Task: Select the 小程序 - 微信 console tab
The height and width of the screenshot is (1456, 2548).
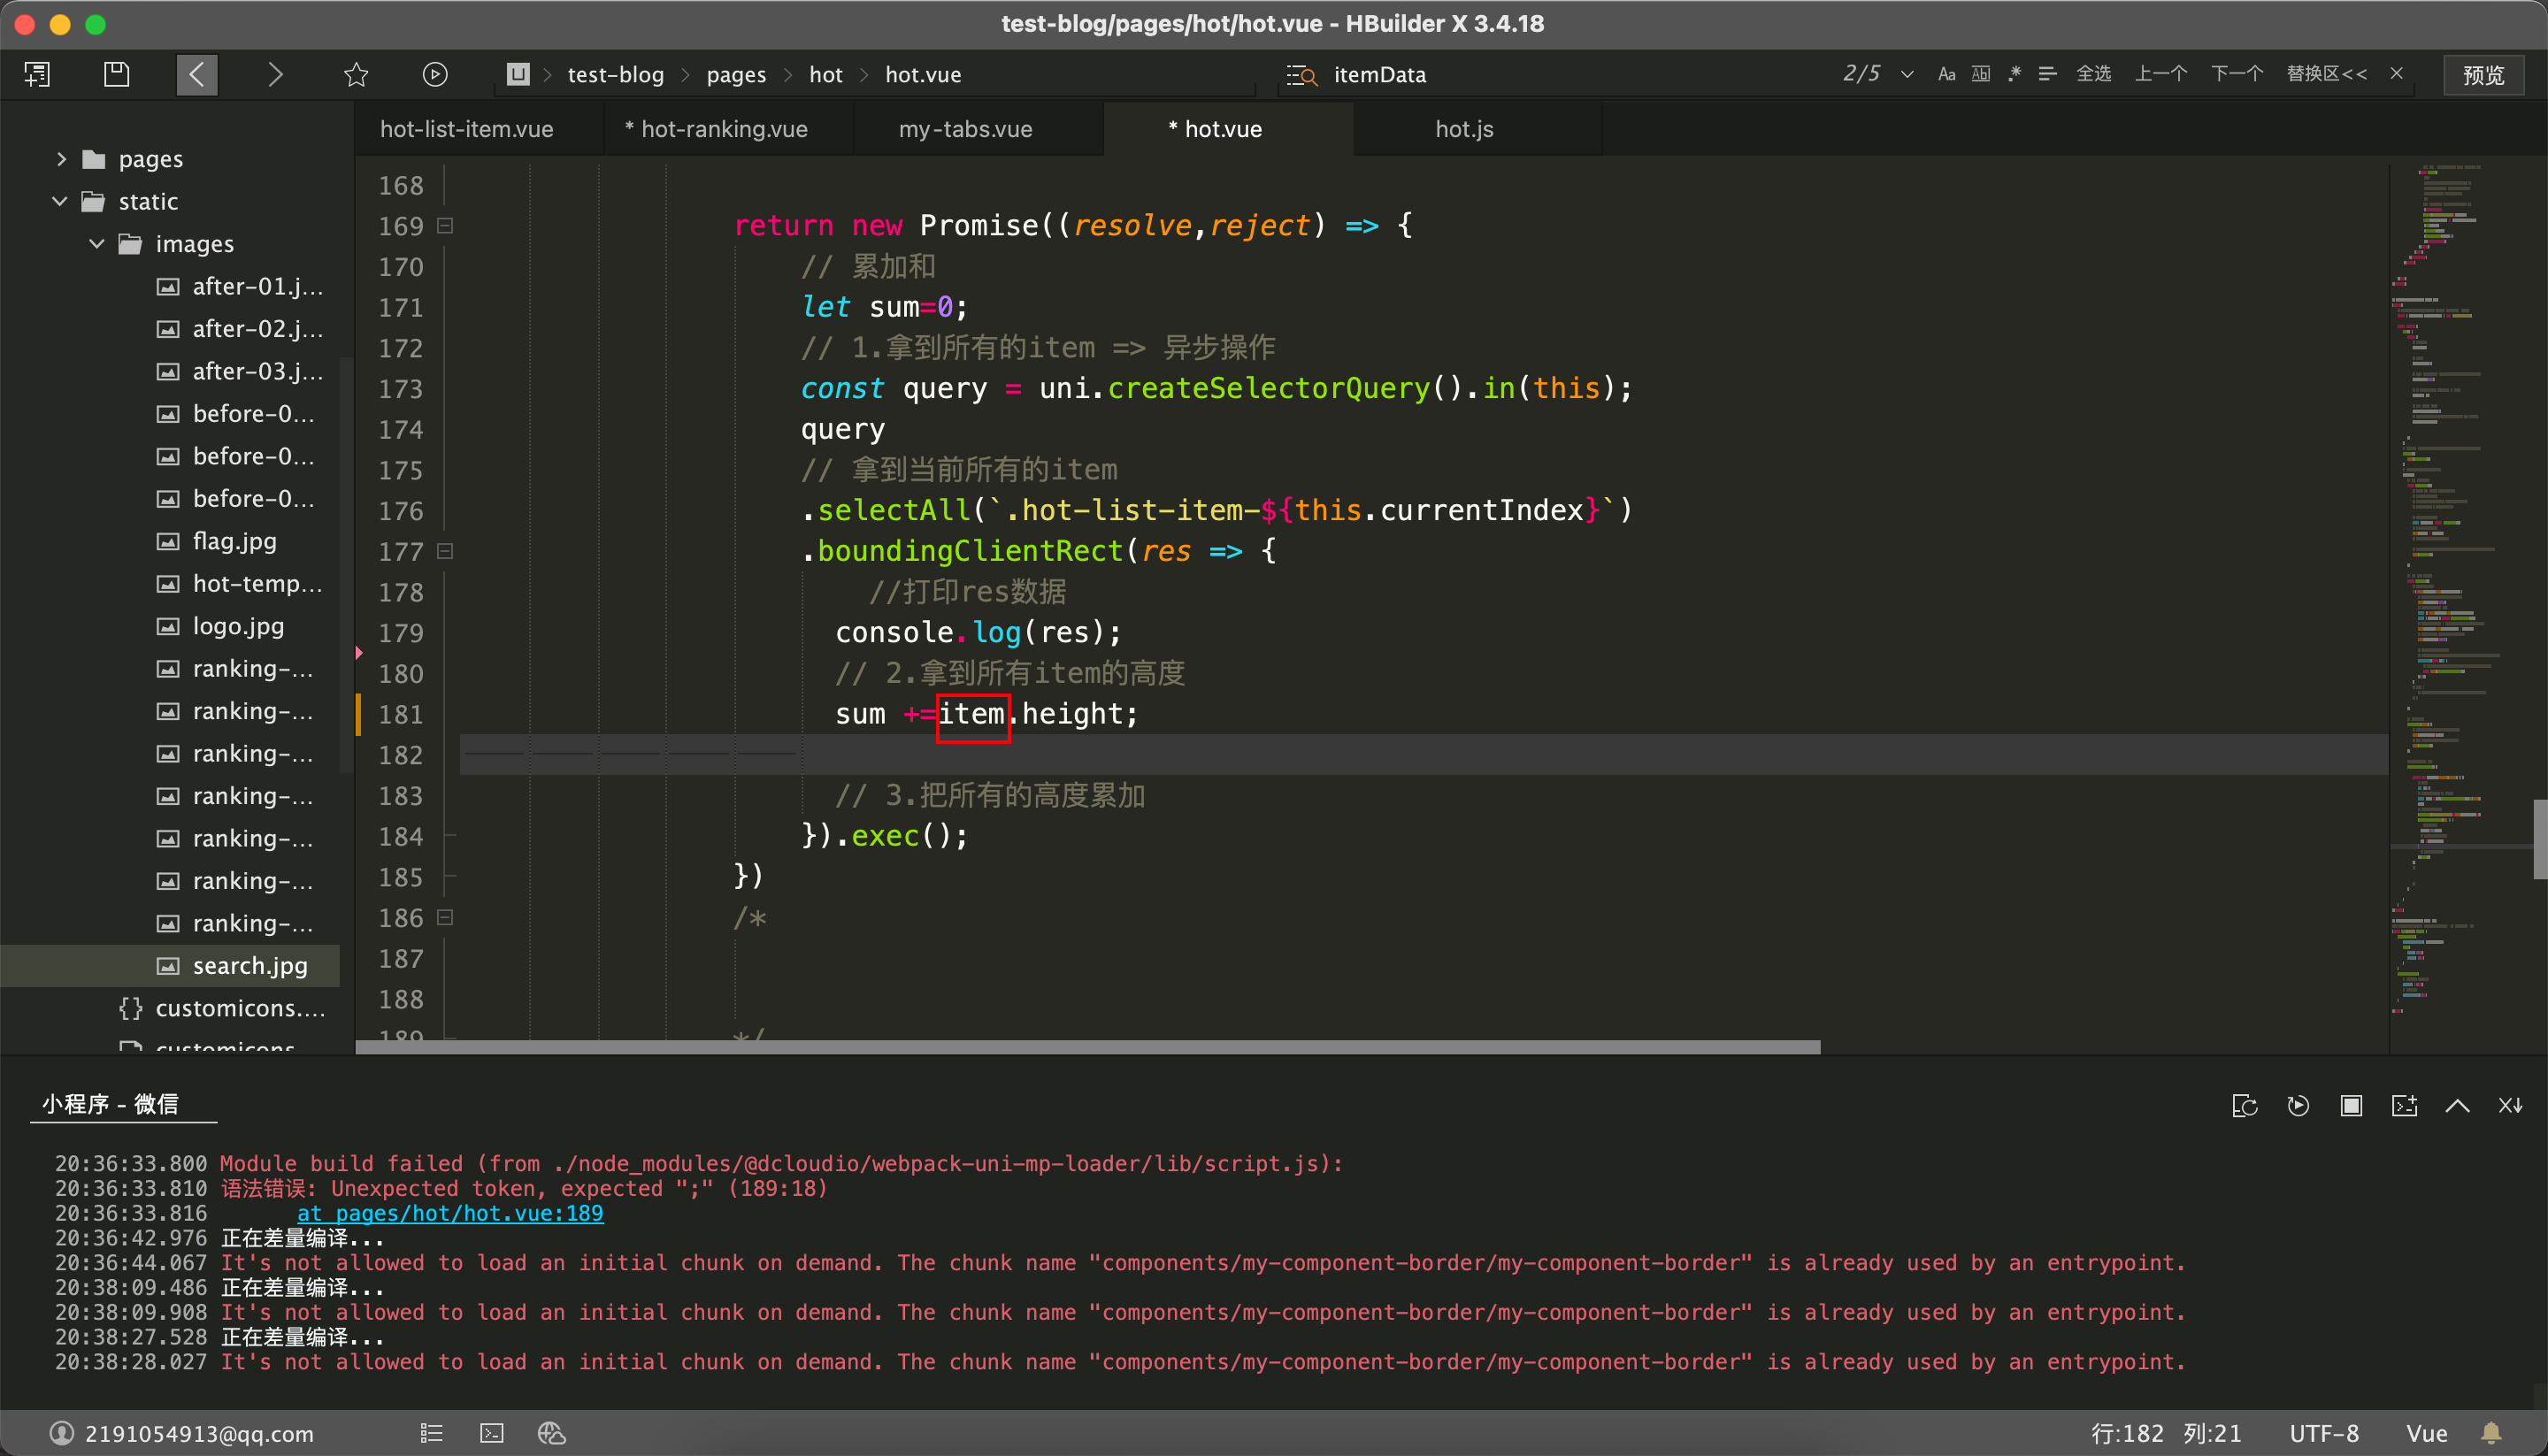Action: point(110,1104)
